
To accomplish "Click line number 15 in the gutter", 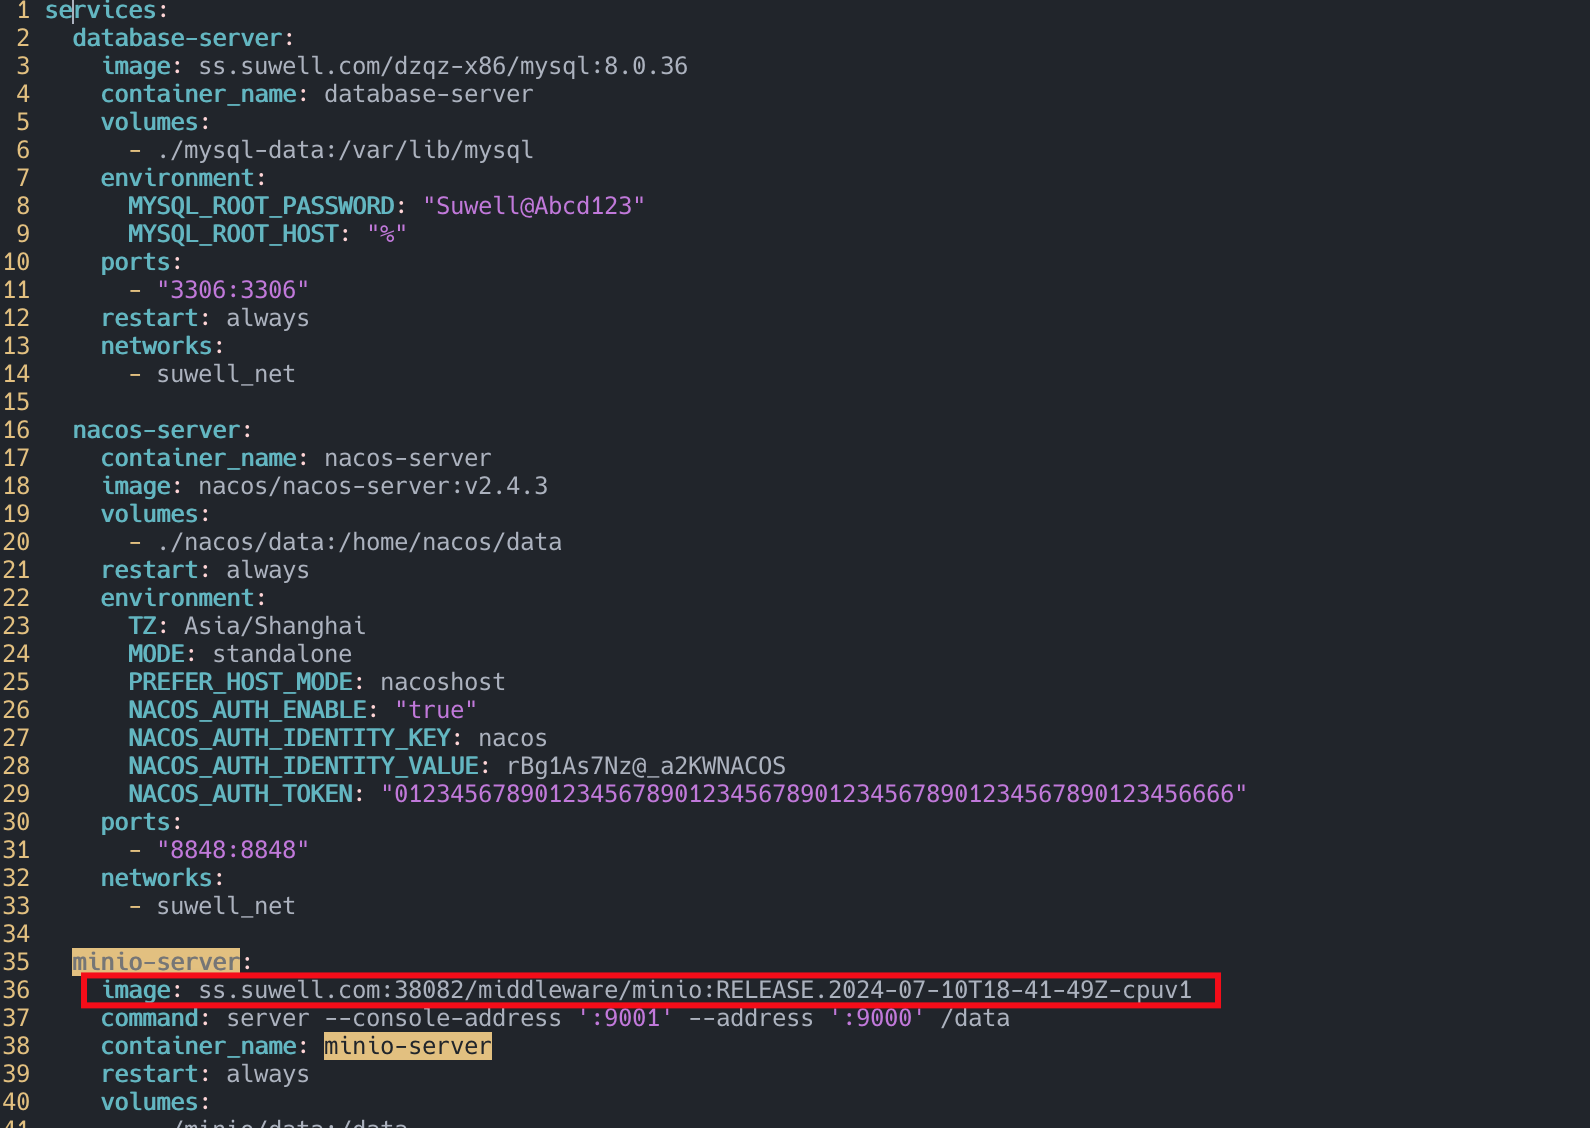I will [x=16, y=402].
